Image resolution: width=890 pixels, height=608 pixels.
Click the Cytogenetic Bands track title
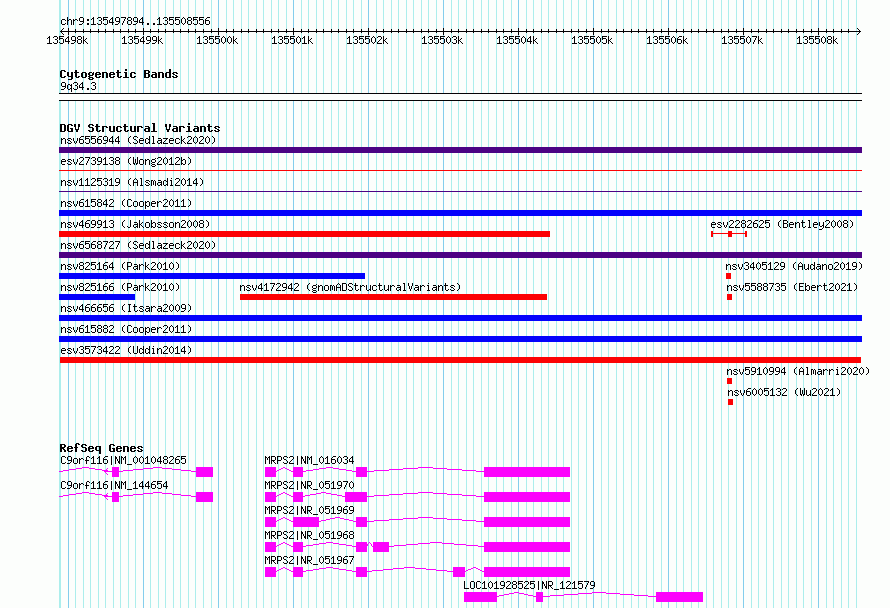(x=119, y=74)
